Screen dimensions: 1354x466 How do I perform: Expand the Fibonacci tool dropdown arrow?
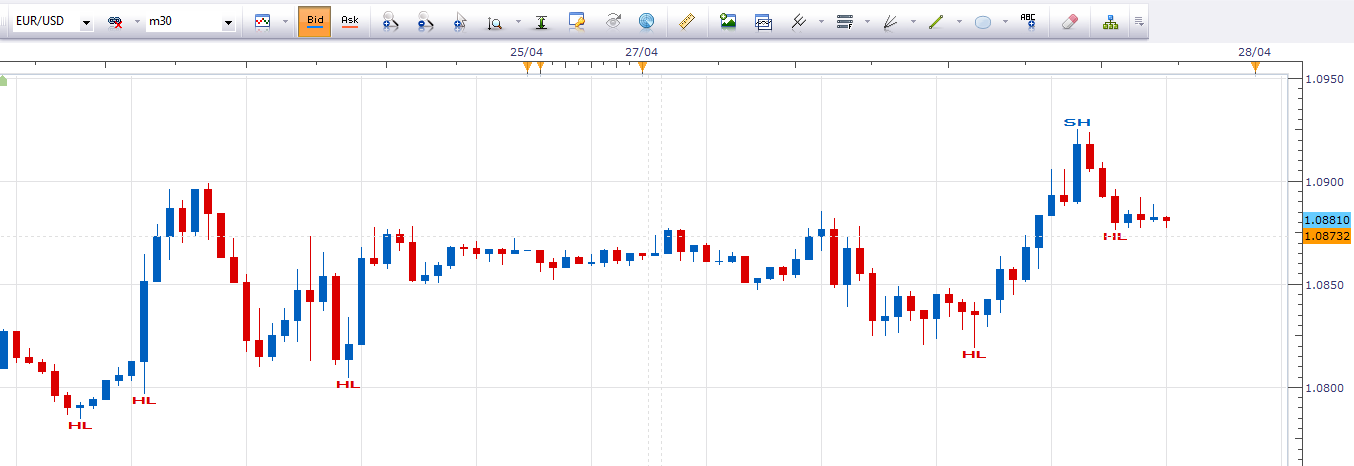click(867, 21)
